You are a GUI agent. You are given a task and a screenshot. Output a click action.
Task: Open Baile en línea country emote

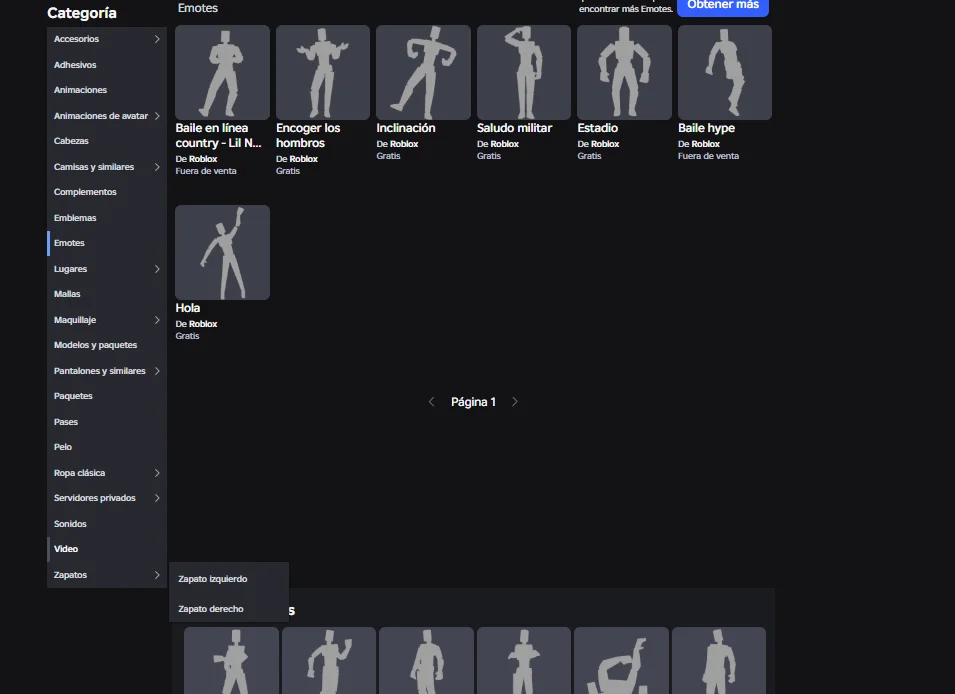point(222,73)
